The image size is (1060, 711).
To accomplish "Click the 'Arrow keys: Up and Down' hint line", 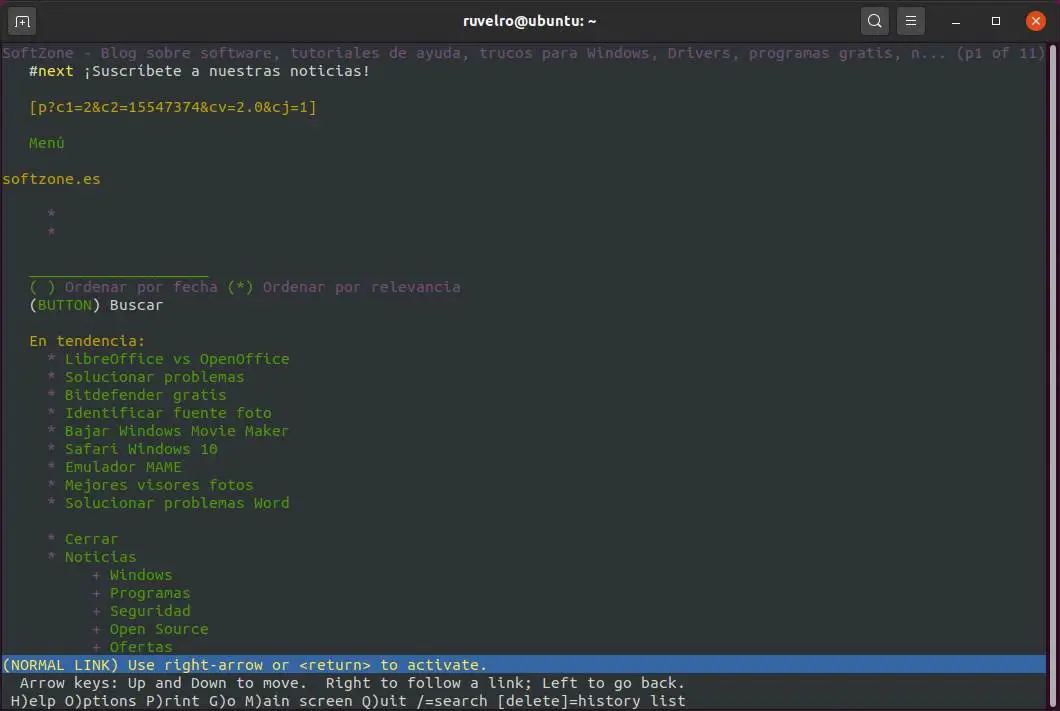I will (x=352, y=683).
